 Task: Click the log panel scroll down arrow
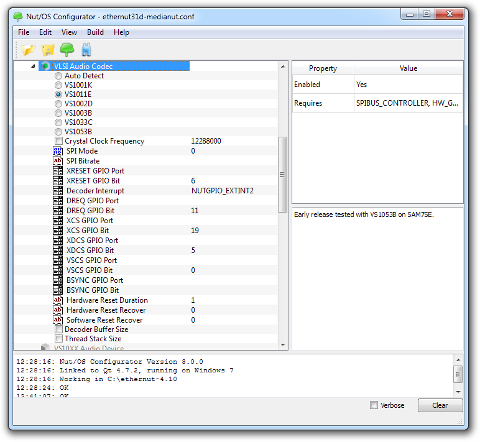point(458,392)
